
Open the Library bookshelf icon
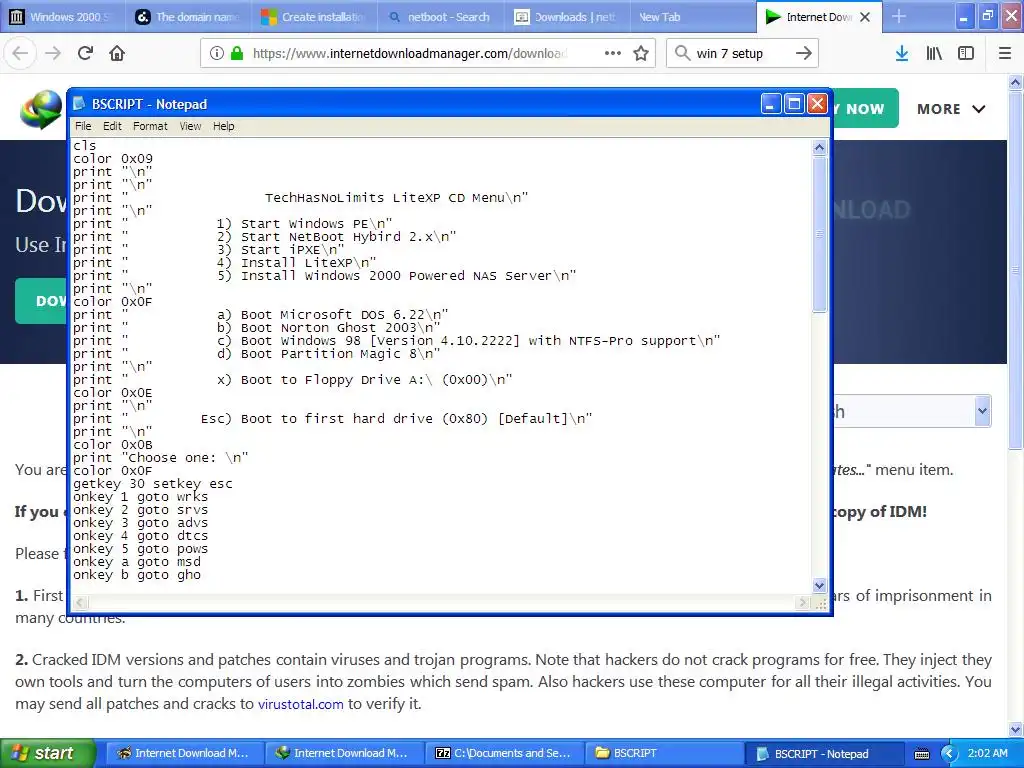[x=934, y=53]
